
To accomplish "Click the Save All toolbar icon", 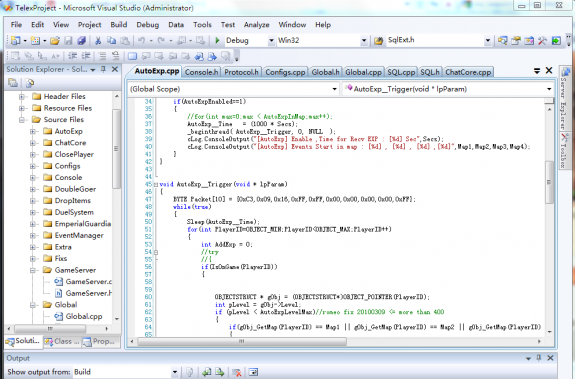I will (81, 41).
